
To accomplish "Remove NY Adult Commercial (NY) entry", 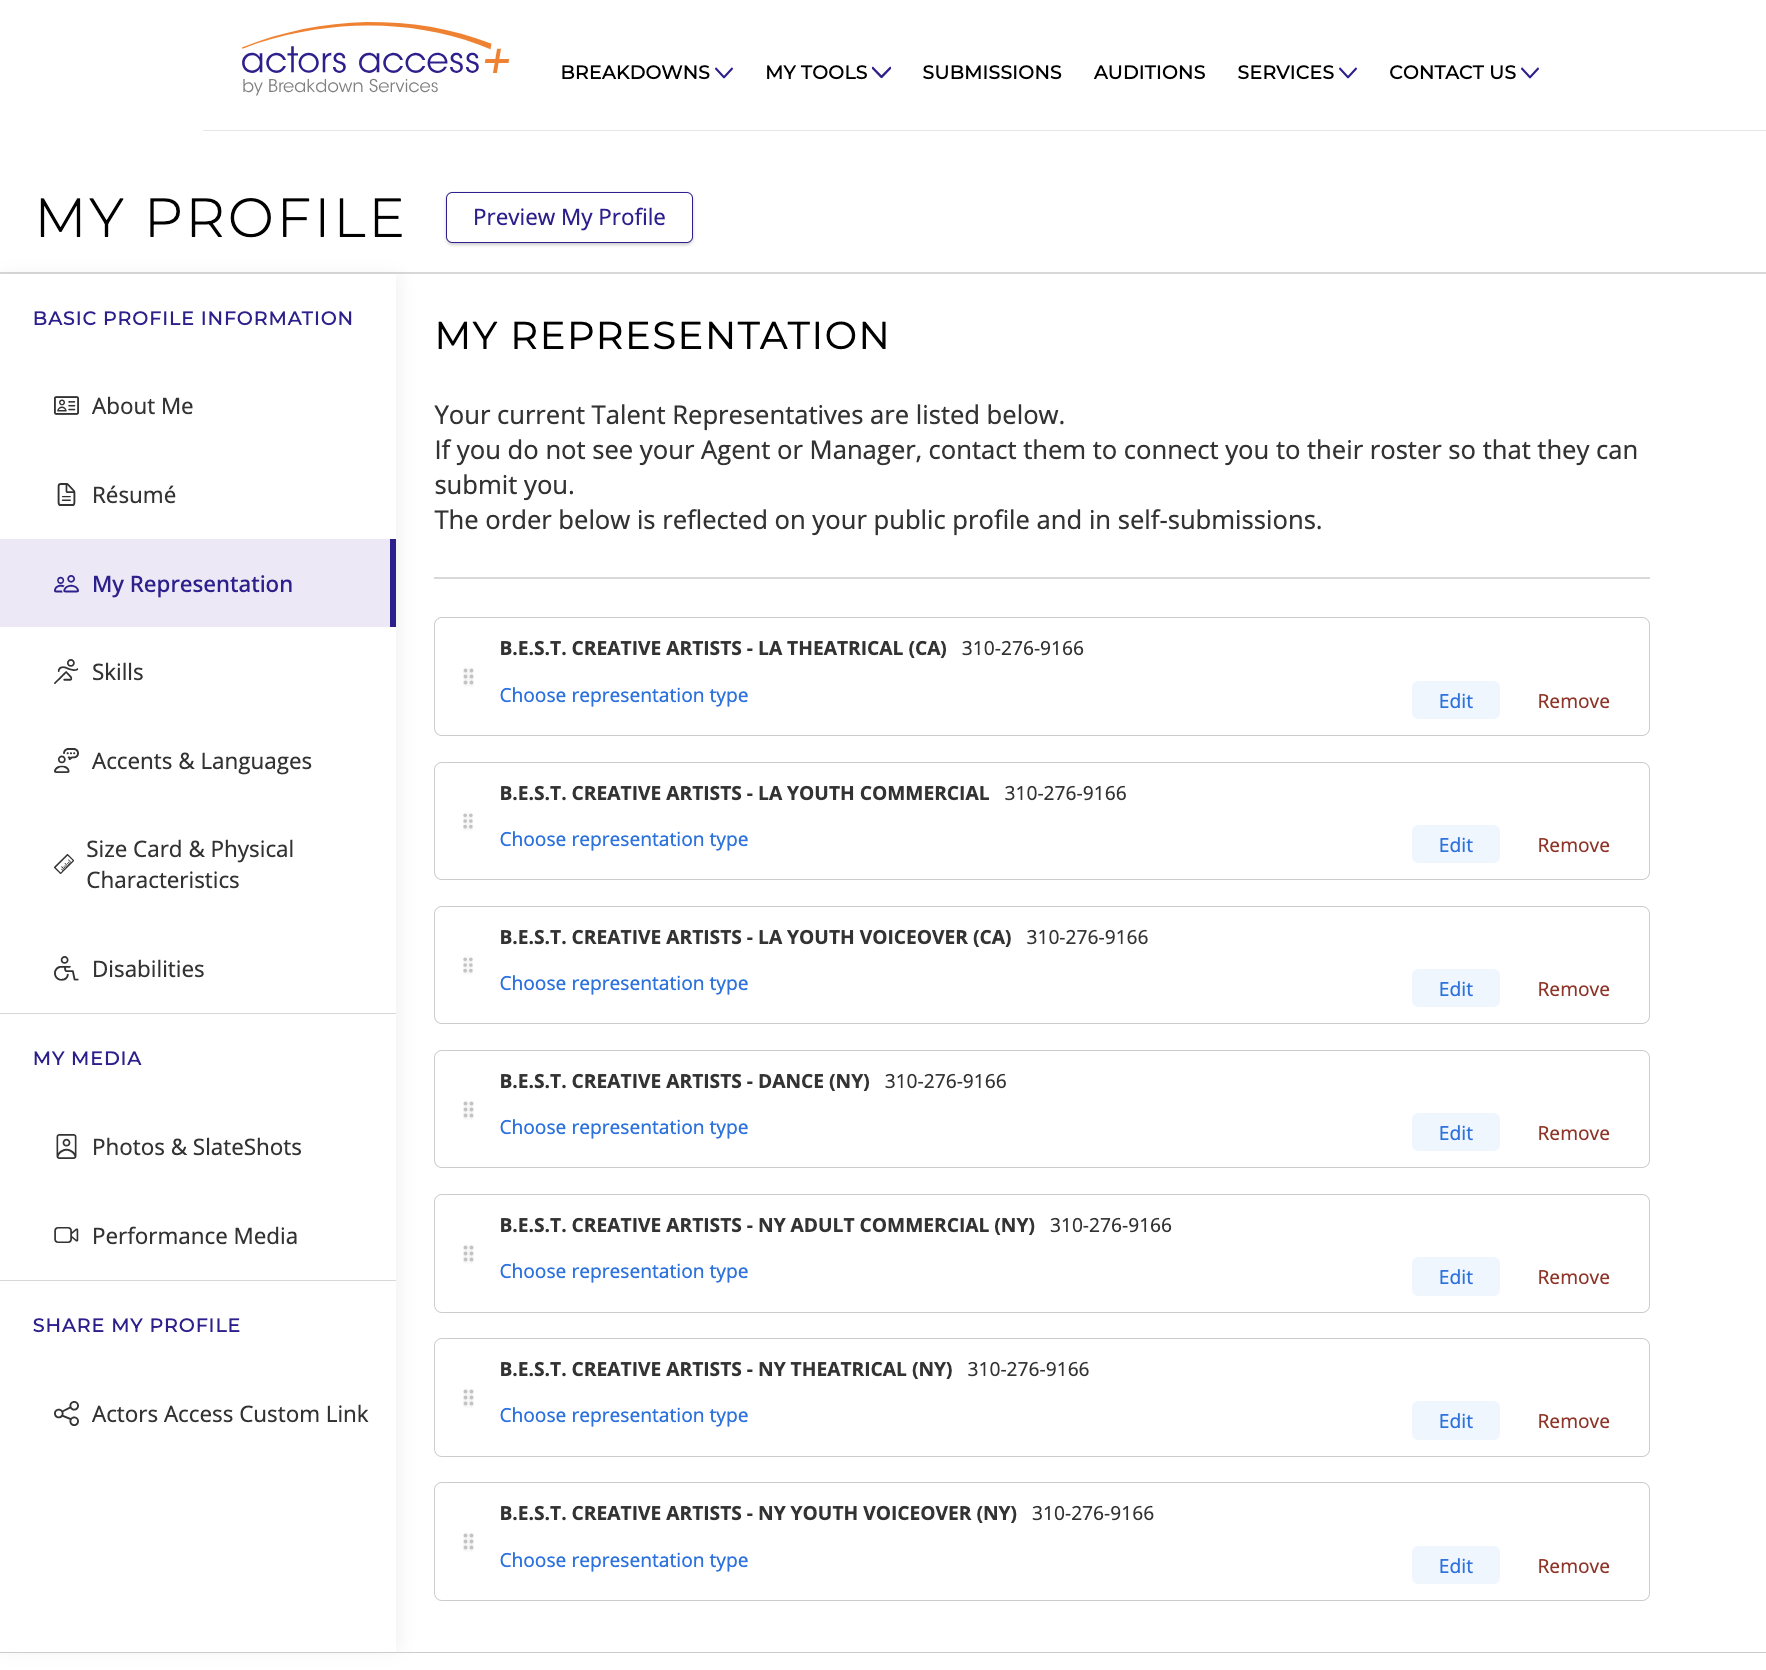I will tap(1573, 1277).
